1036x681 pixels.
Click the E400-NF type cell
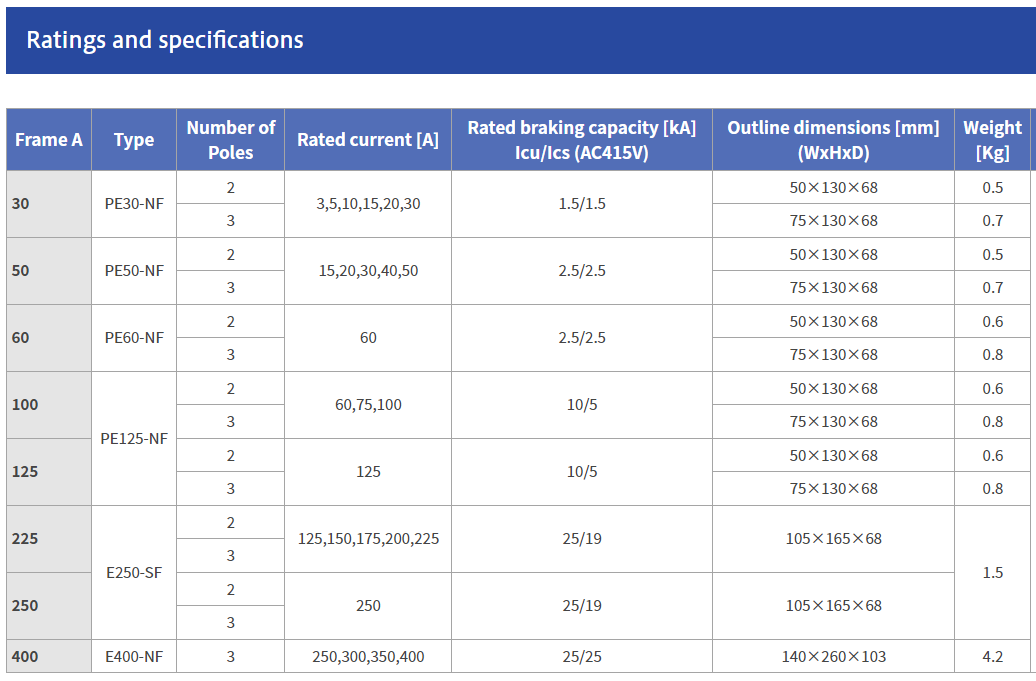[134, 657]
